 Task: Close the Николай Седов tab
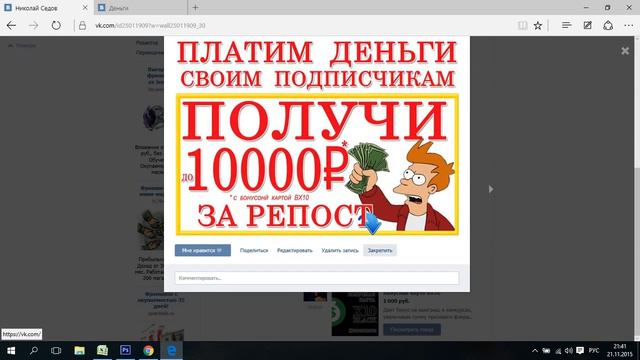85,7
